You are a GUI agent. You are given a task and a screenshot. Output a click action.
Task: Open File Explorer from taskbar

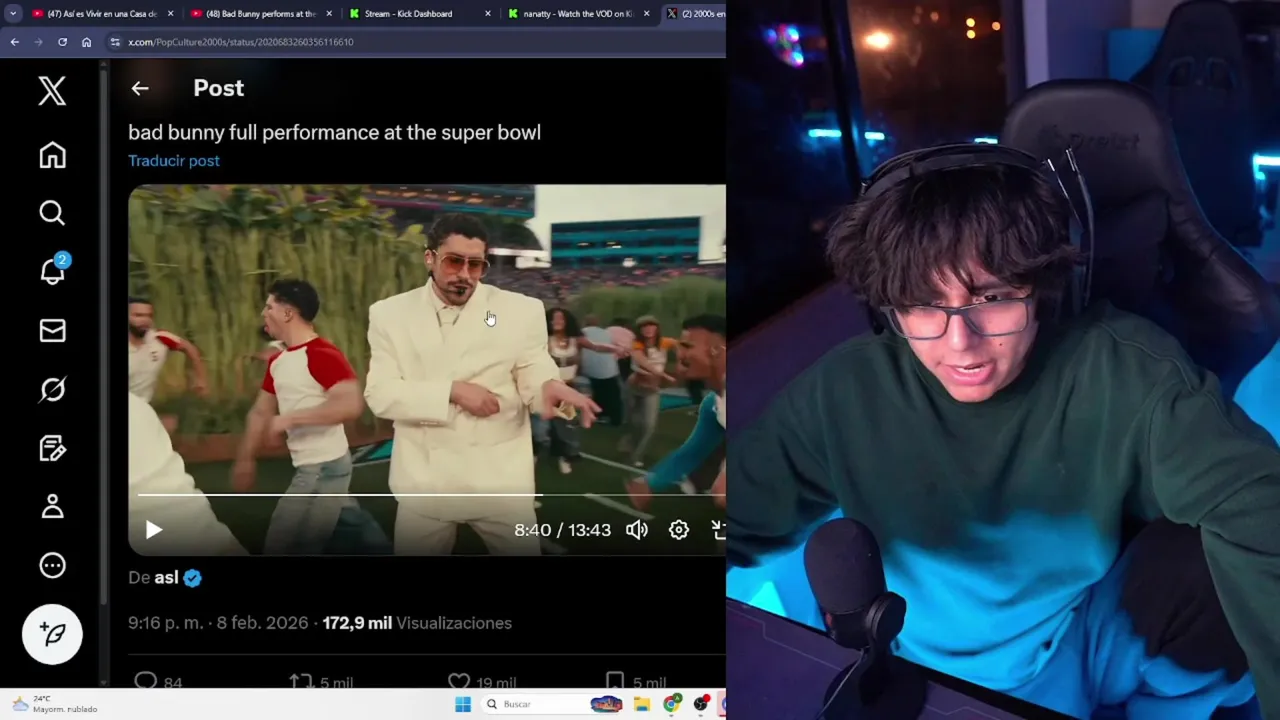(642, 704)
